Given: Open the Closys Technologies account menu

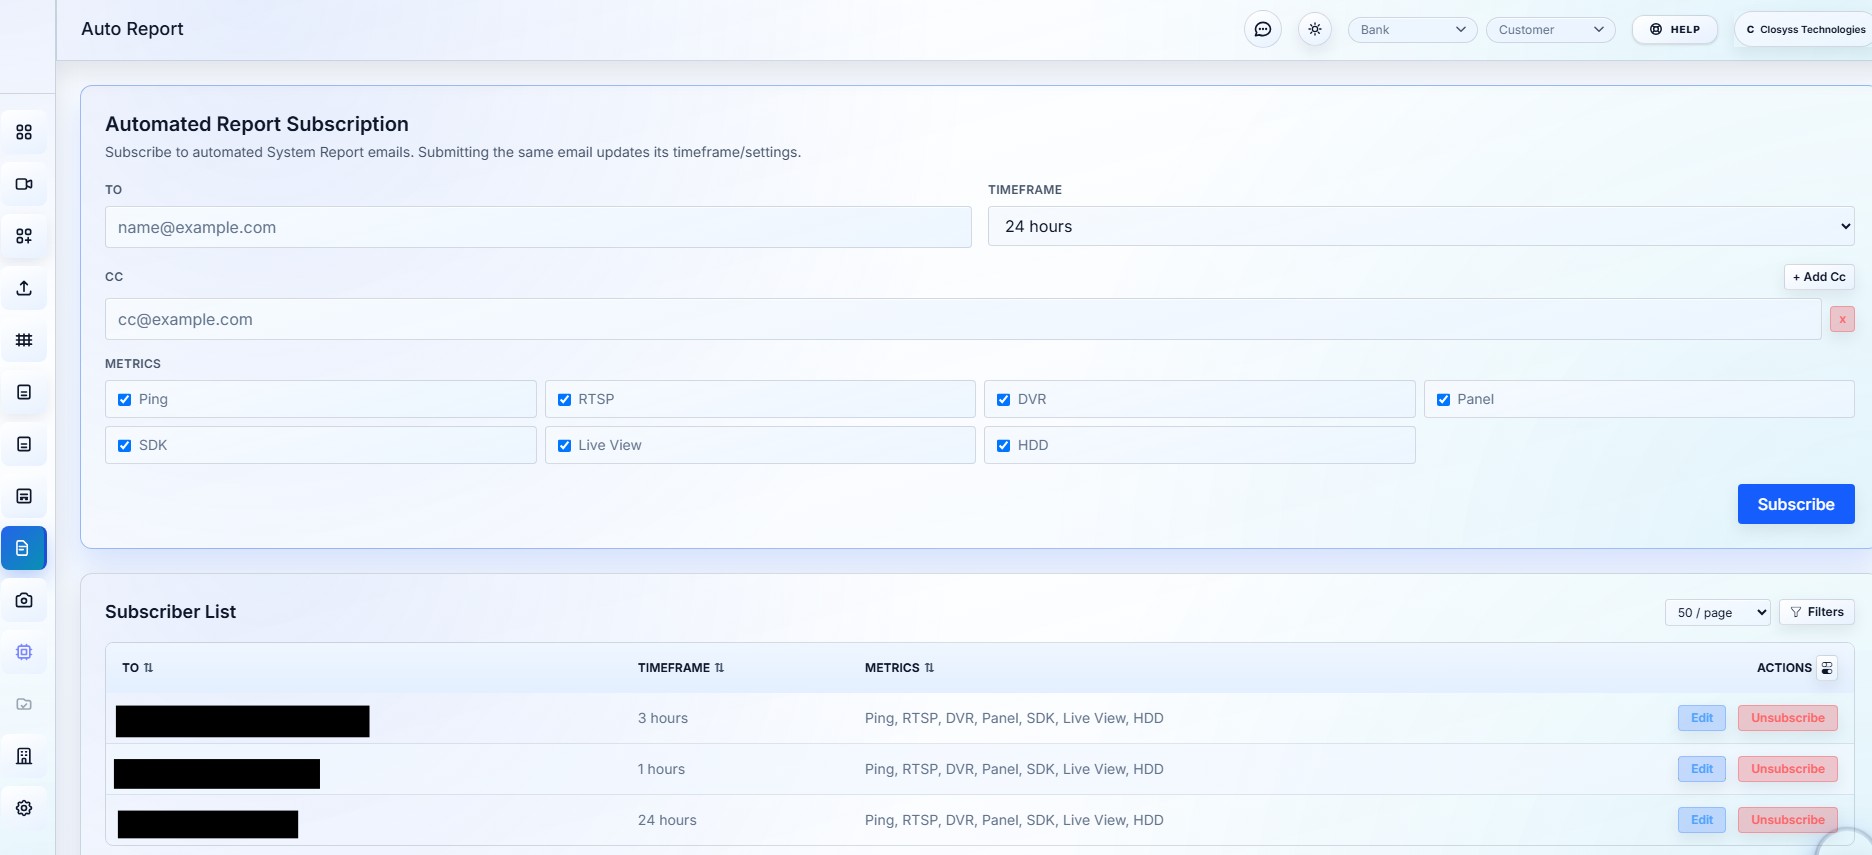Looking at the screenshot, I should [x=1804, y=30].
